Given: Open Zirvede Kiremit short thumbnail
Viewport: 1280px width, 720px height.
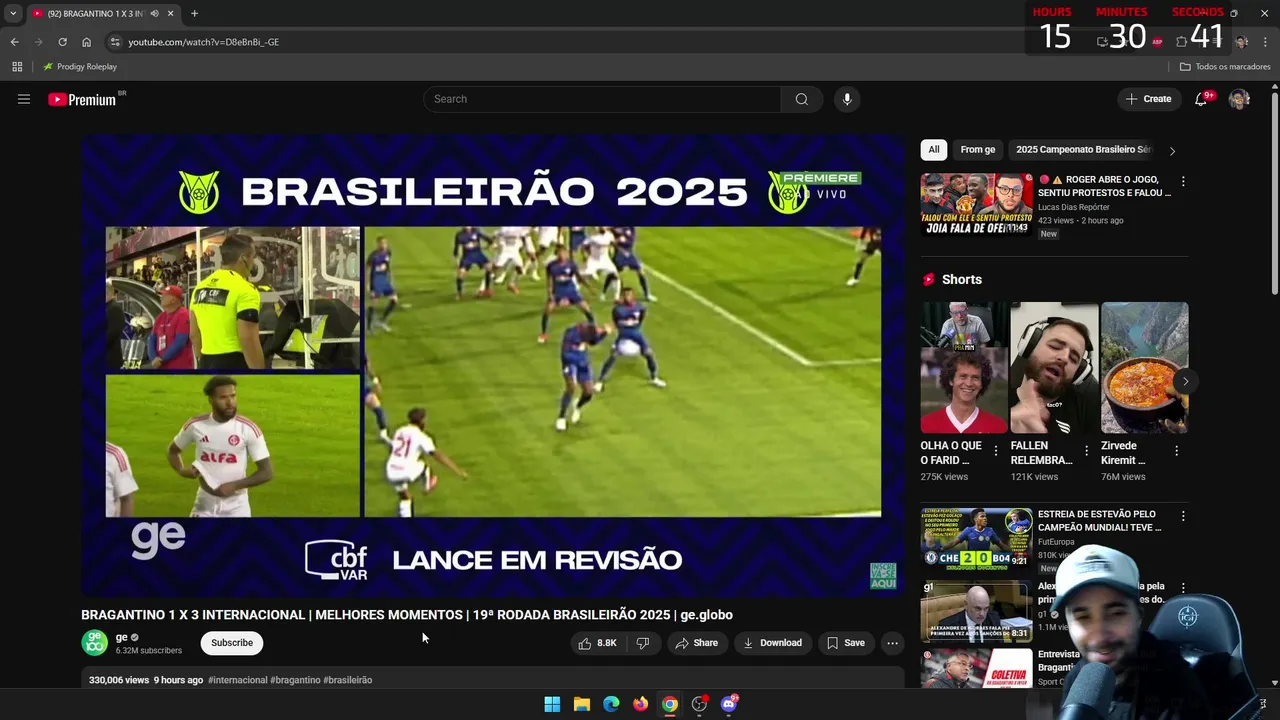Looking at the screenshot, I should pyautogui.click(x=1144, y=368).
